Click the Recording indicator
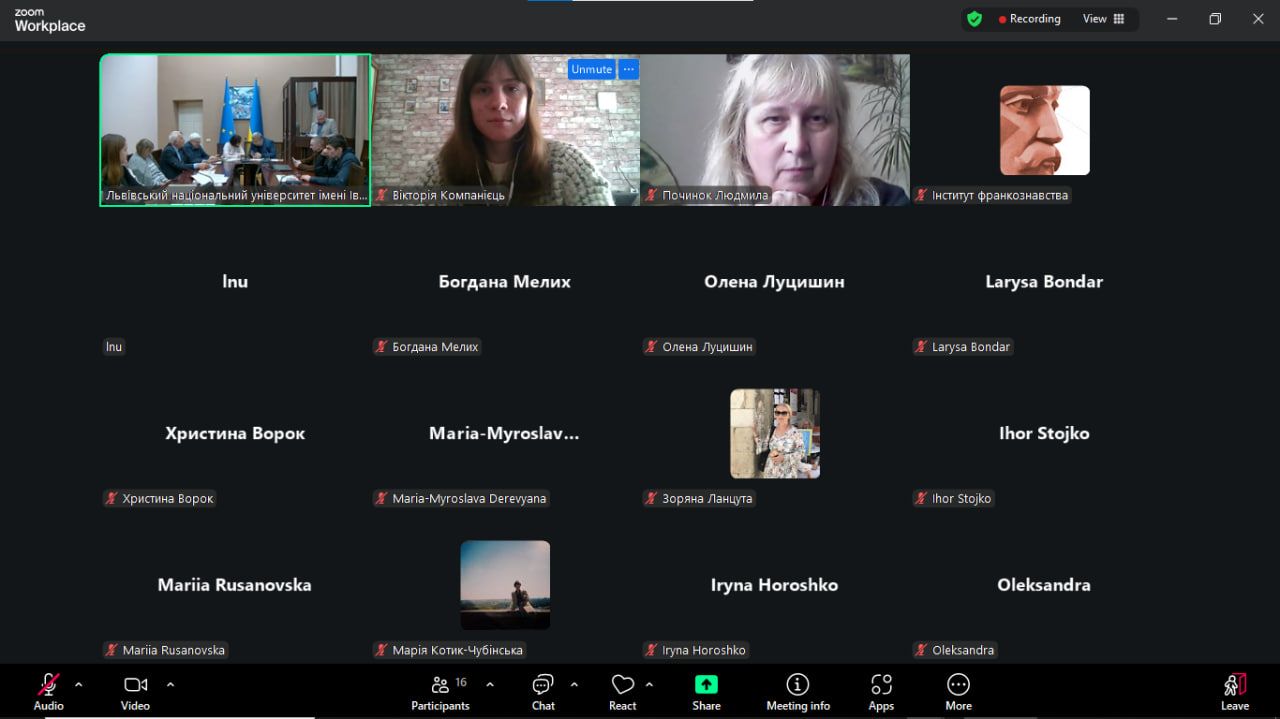The height and width of the screenshot is (719, 1280). [x=1029, y=19]
